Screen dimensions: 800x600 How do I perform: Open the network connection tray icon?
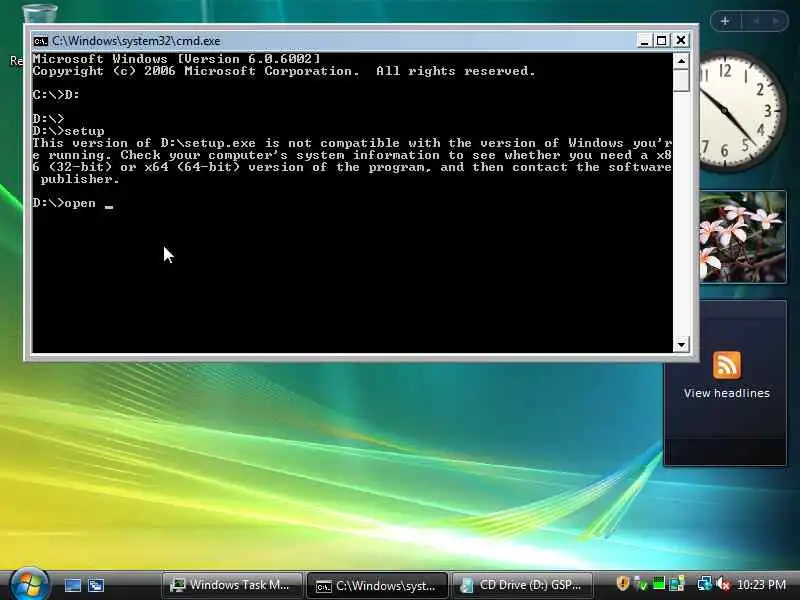(705, 583)
